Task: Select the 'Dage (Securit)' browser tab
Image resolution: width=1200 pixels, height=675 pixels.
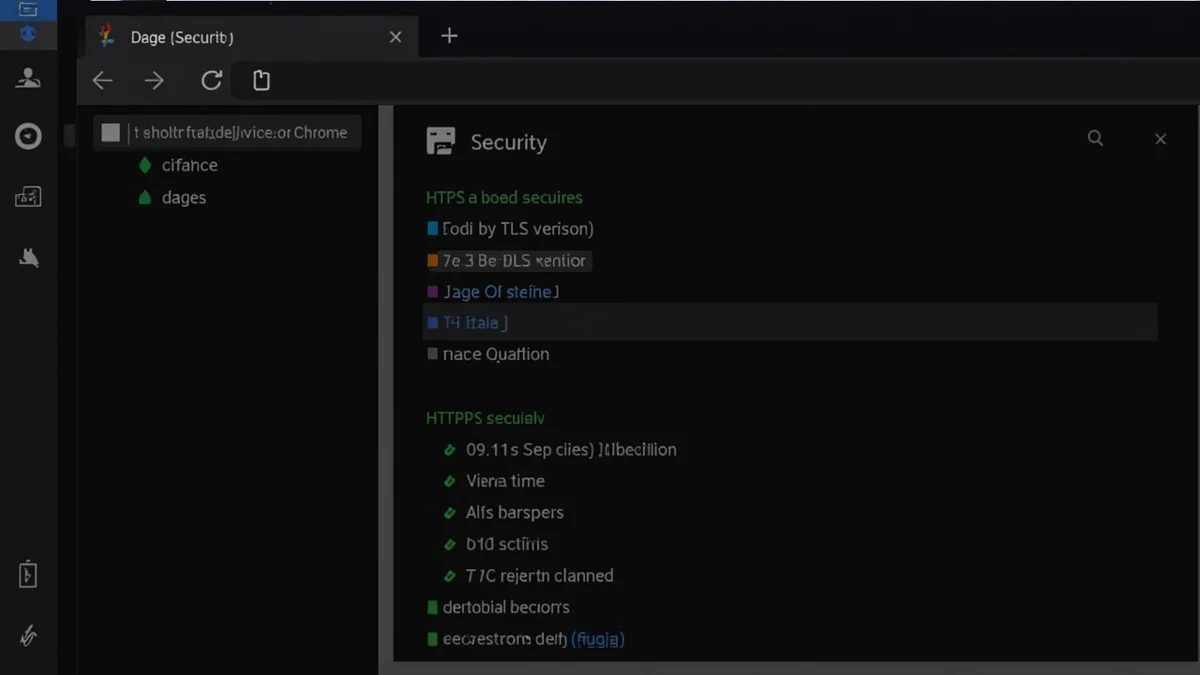Action: click(250, 37)
